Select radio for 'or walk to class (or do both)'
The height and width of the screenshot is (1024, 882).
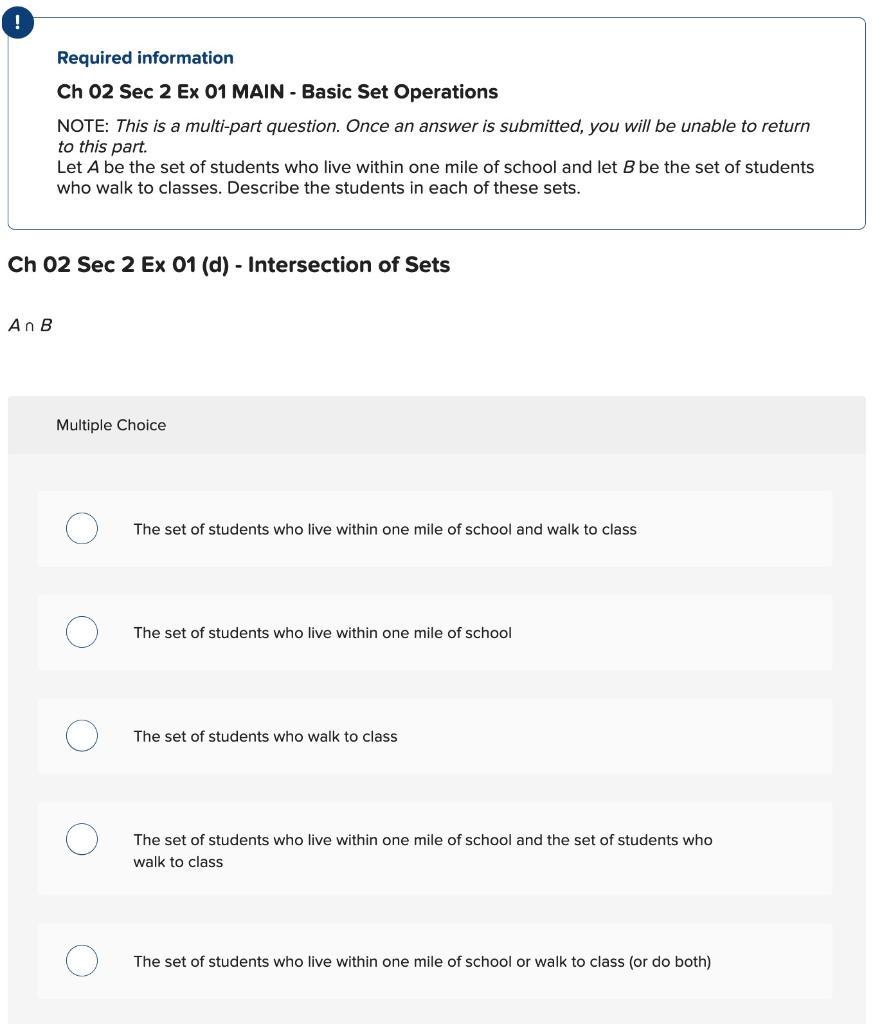click(x=81, y=960)
